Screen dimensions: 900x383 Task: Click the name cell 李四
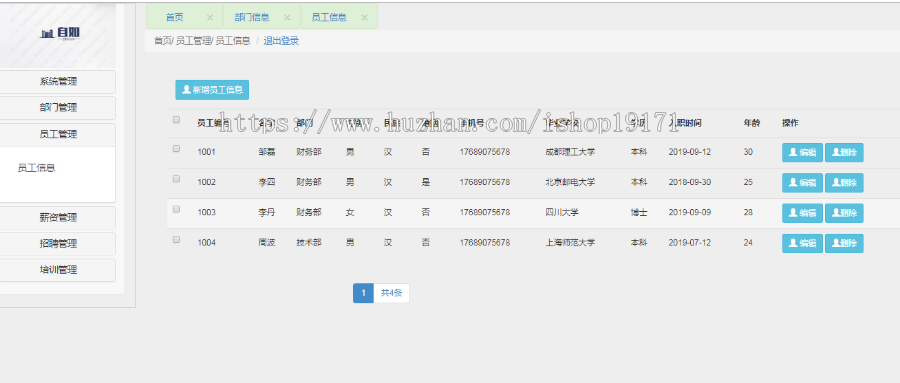click(267, 183)
